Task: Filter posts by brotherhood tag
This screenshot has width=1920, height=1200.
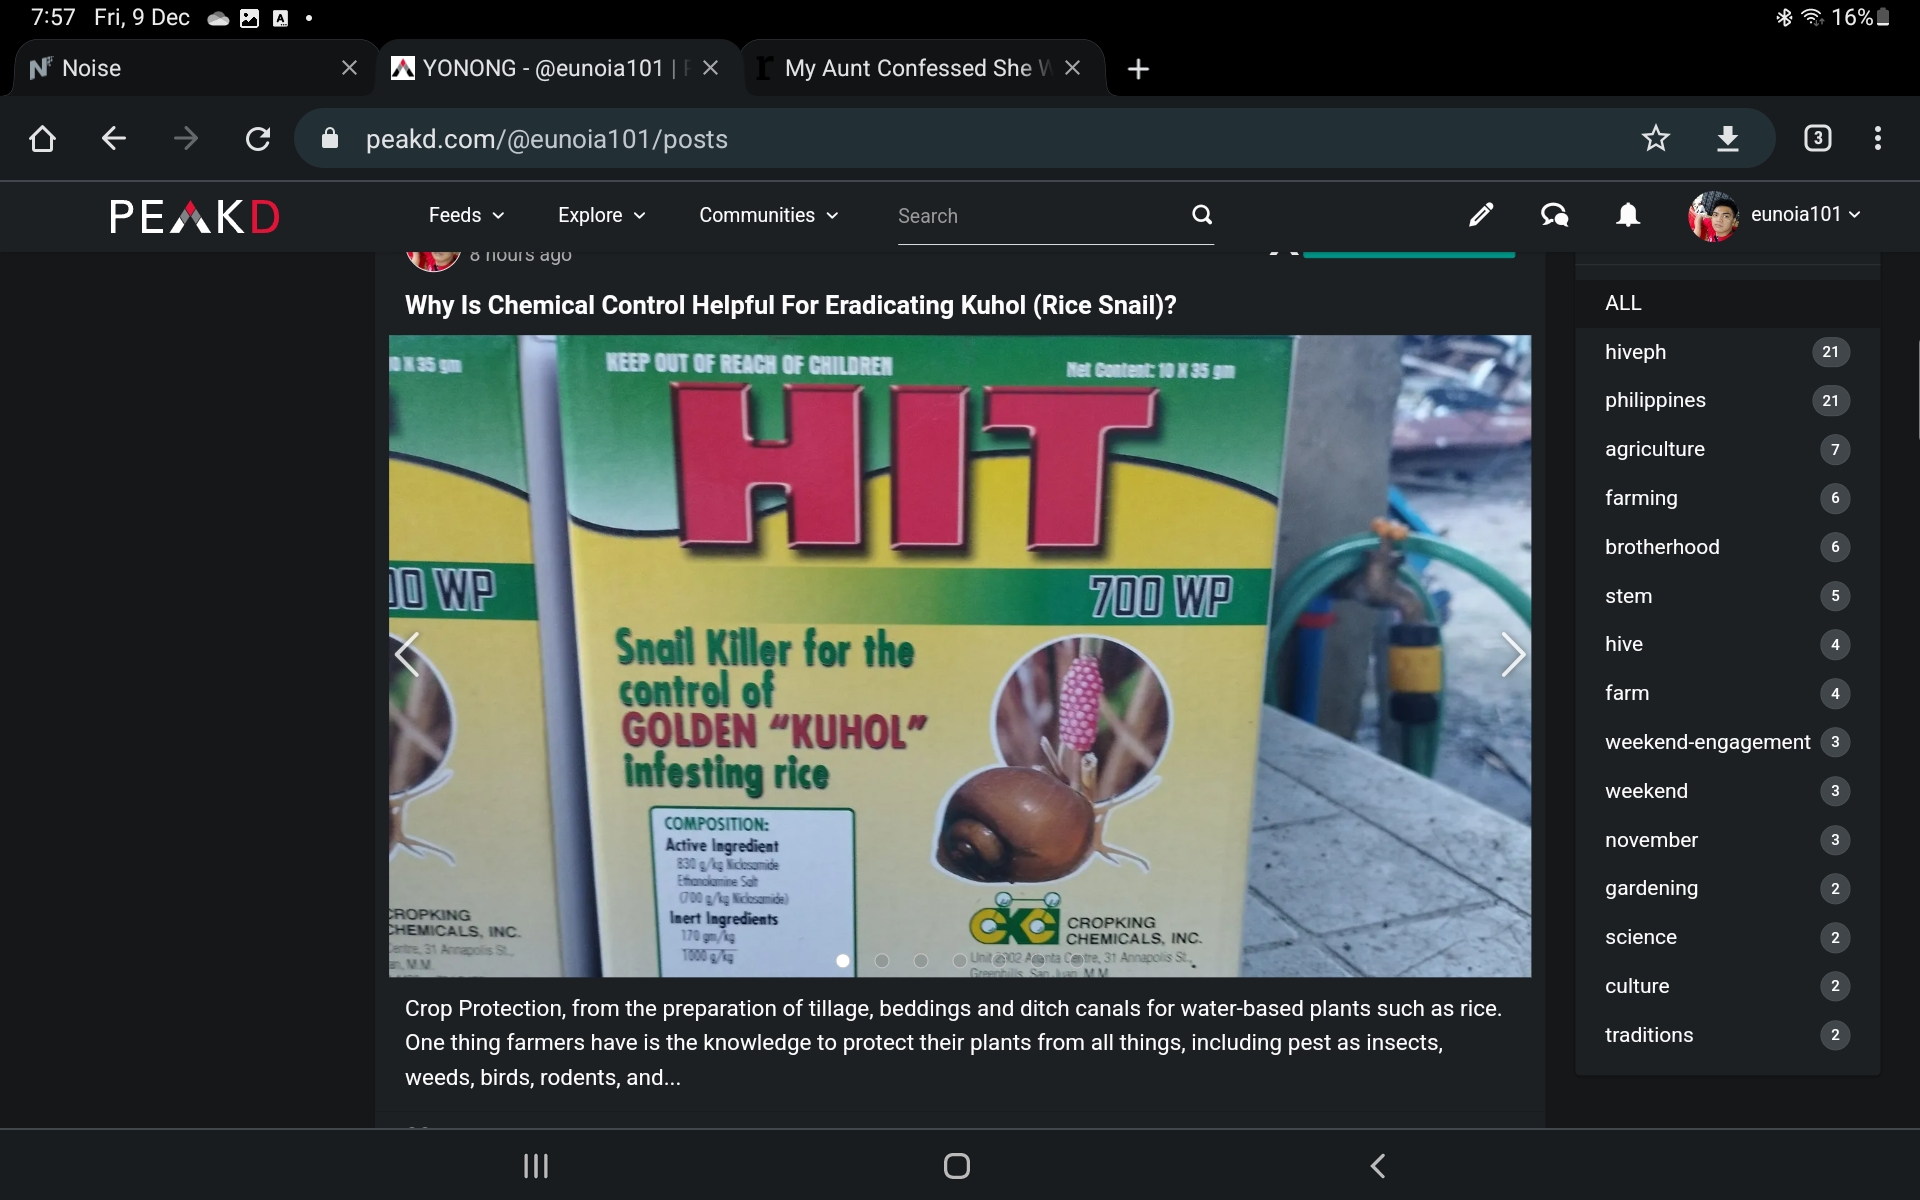Action: (x=1727, y=547)
